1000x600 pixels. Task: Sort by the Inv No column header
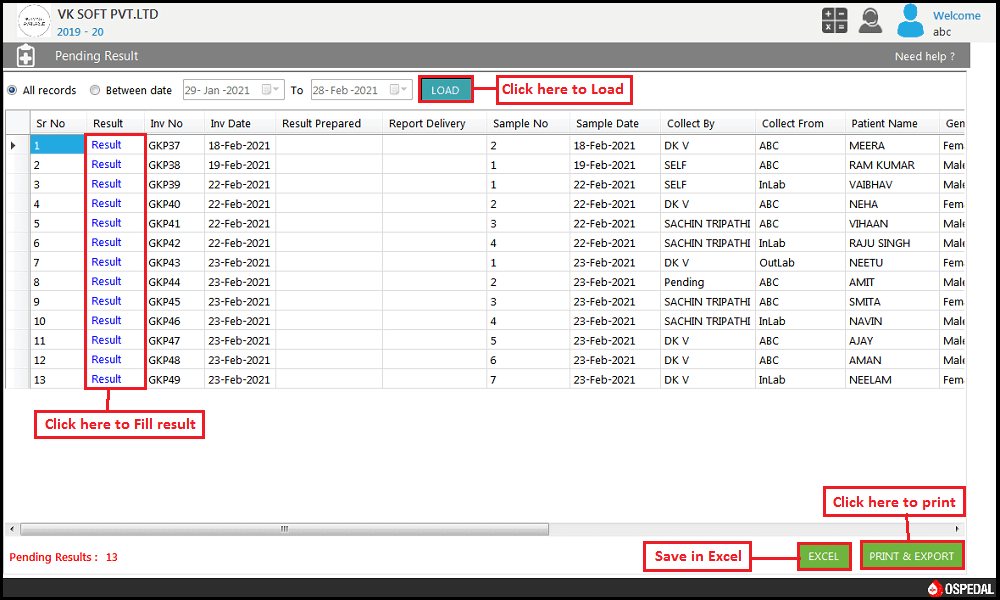coord(176,123)
